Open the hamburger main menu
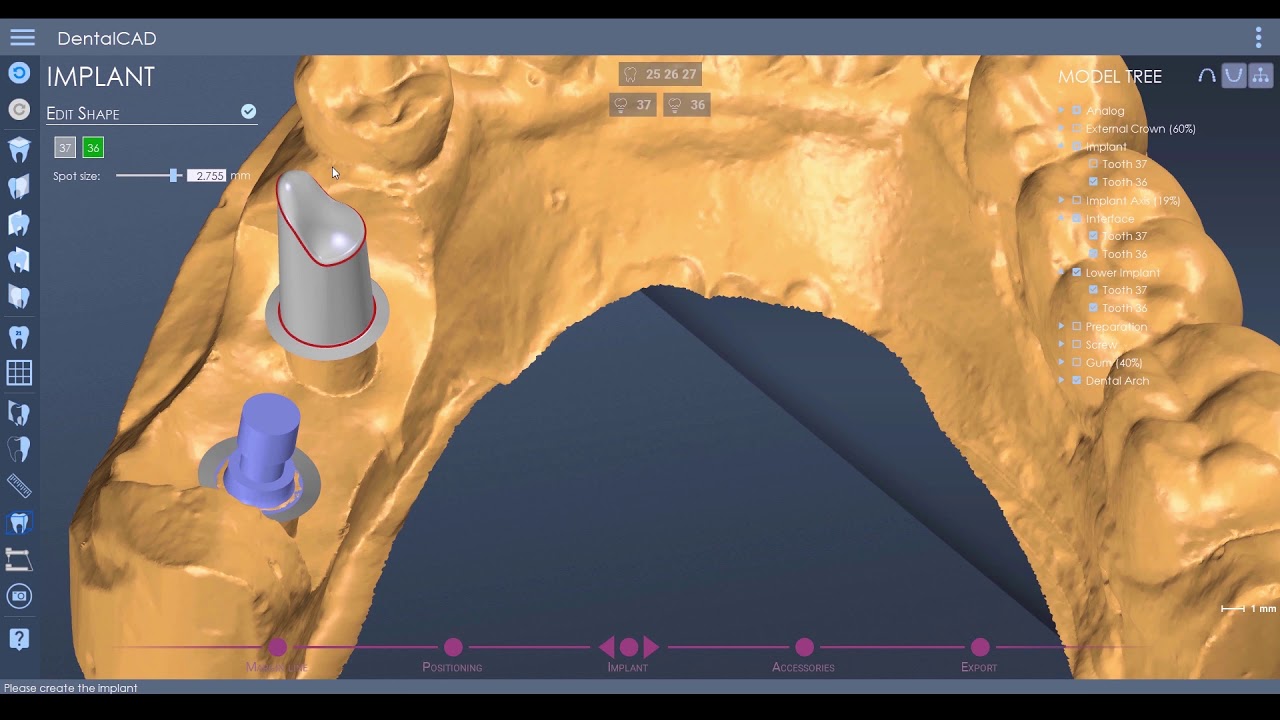 (22, 38)
